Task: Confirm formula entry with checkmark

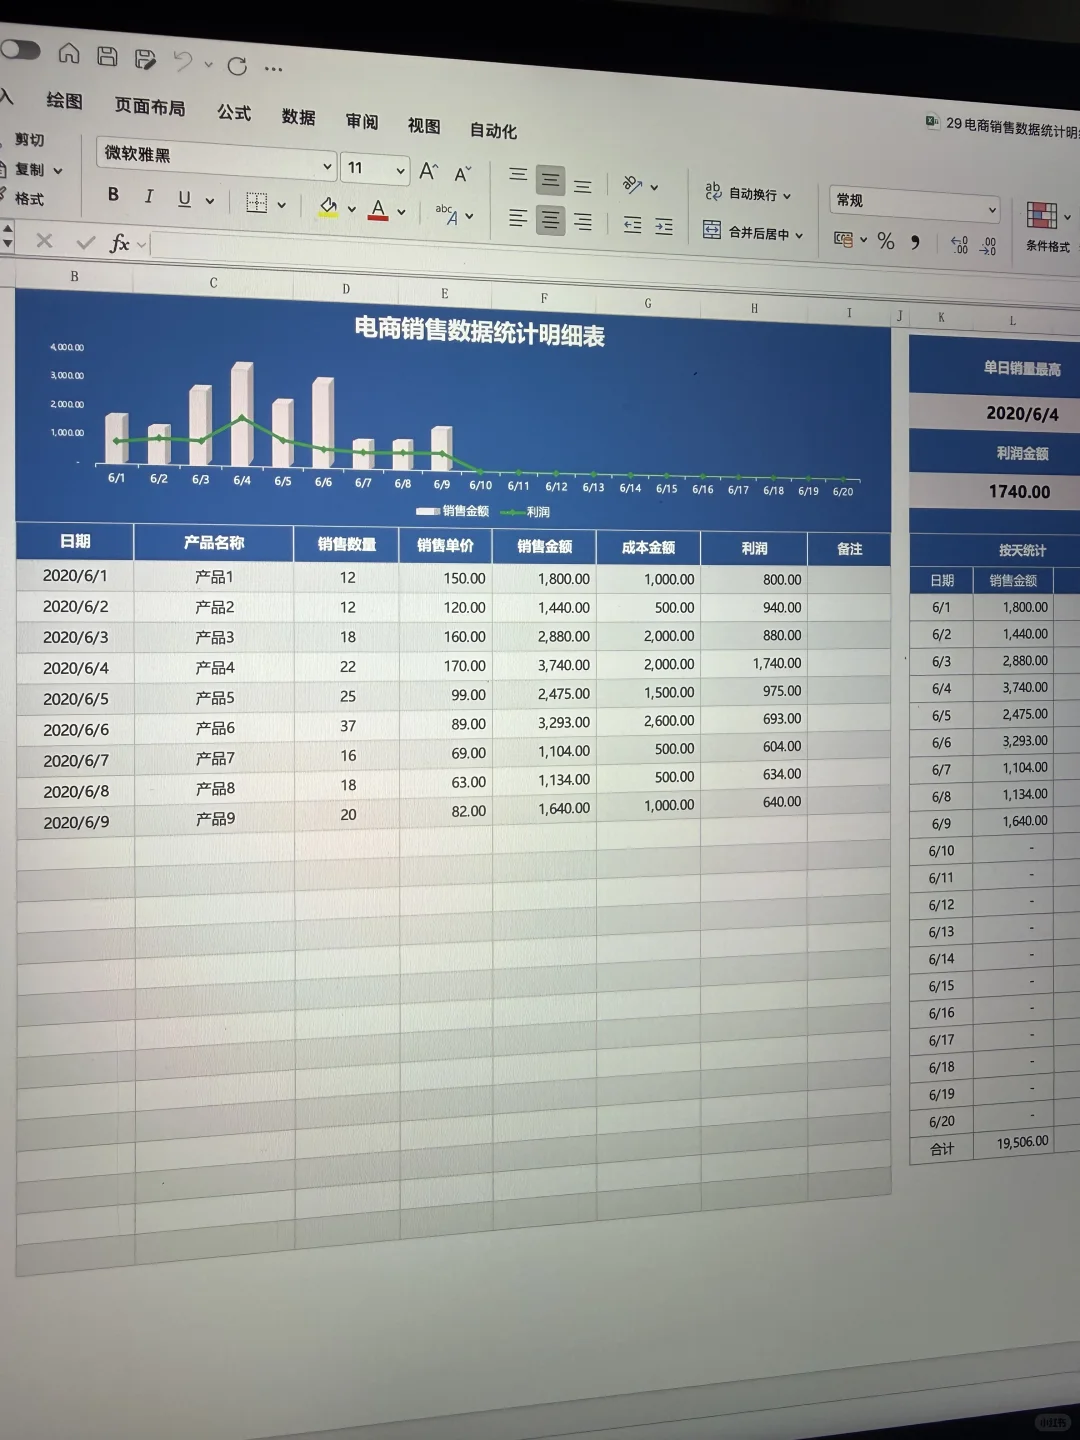Action: point(86,242)
